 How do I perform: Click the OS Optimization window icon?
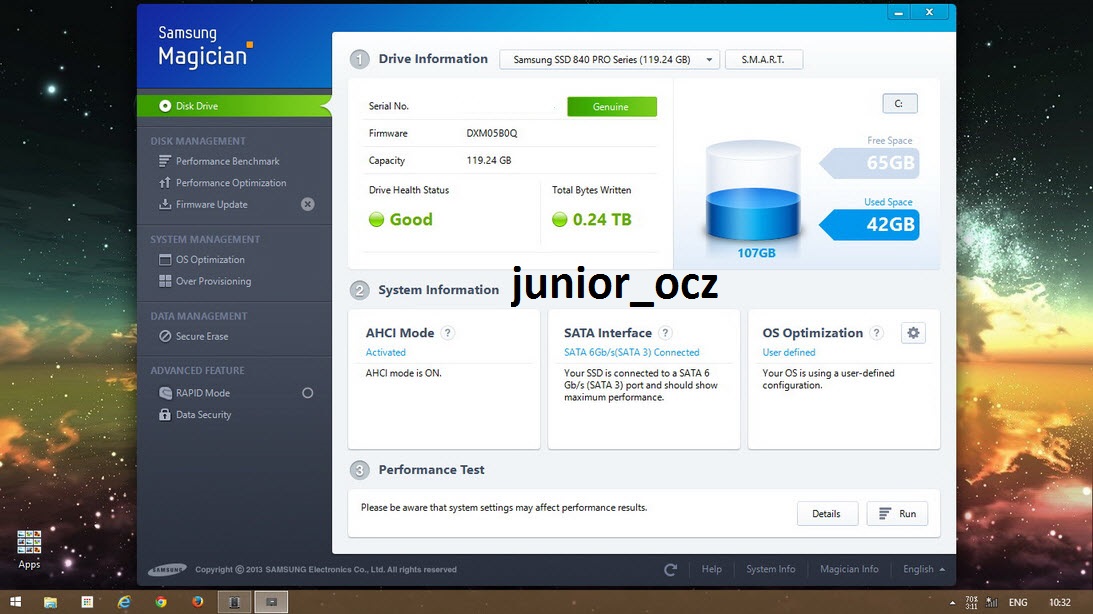tap(165, 259)
